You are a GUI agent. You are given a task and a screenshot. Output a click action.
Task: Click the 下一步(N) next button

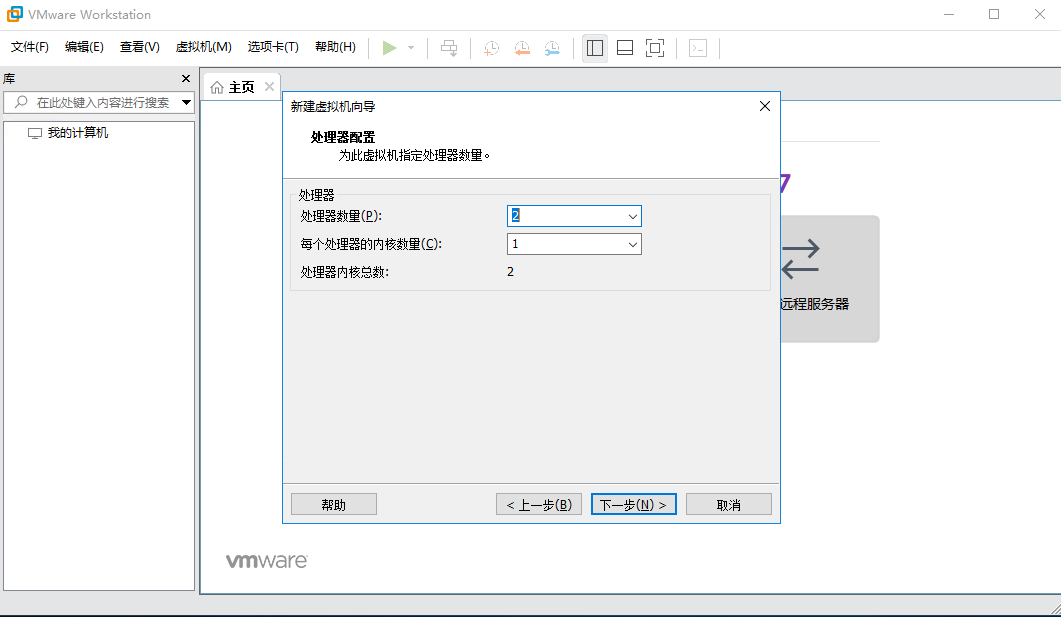(x=633, y=505)
